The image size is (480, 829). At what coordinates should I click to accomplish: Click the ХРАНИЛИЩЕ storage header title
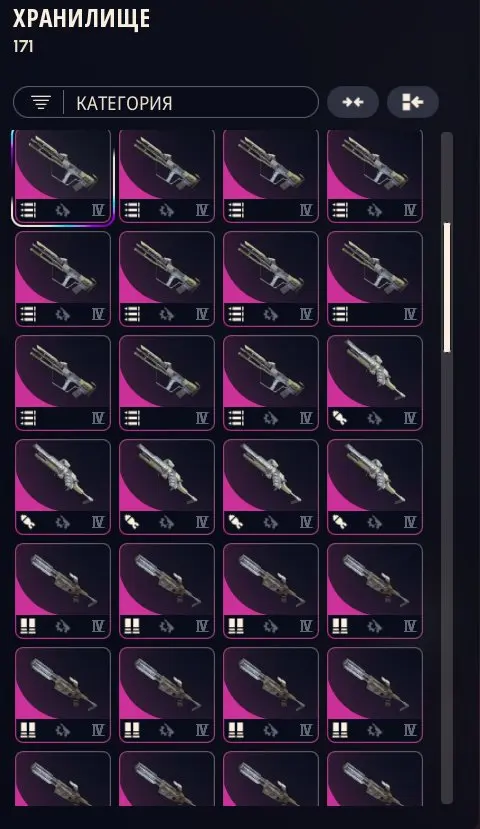[x=81, y=19]
